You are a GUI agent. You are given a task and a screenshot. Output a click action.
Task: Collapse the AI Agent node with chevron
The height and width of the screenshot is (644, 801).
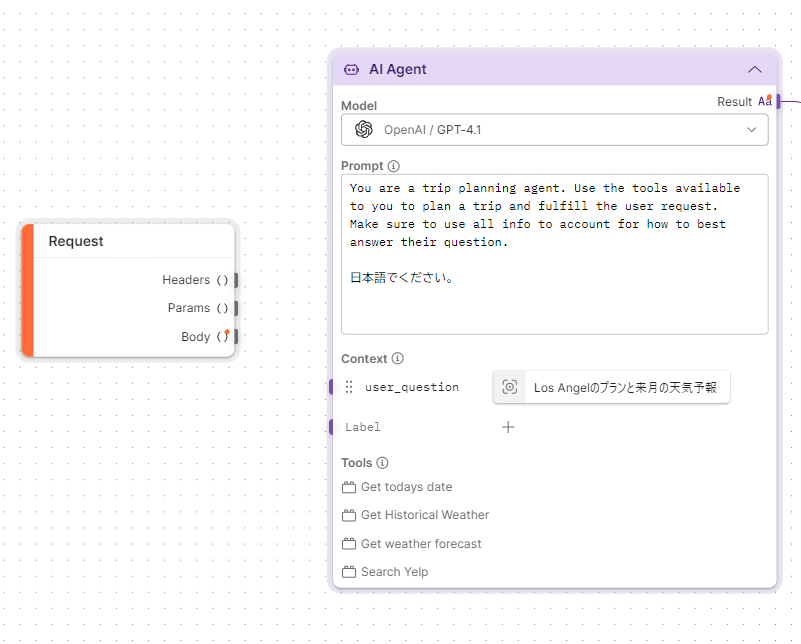click(755, 69)
